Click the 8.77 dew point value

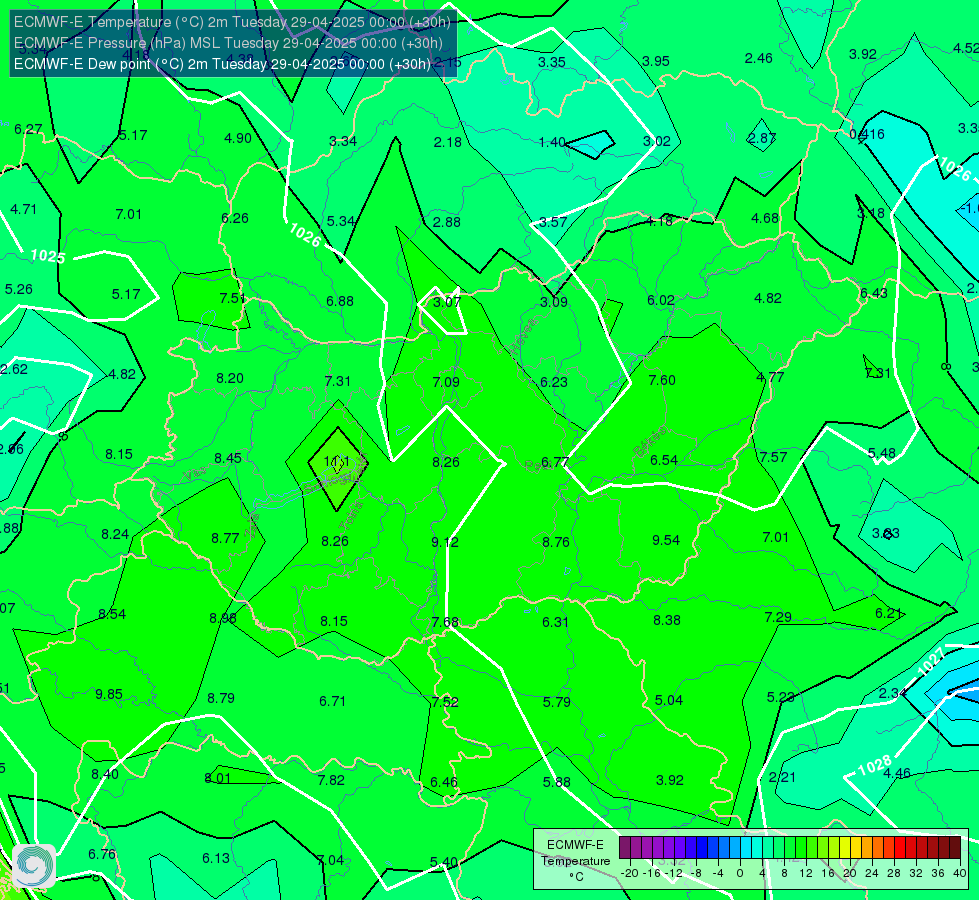pyautogui.click(x=225, y=537)
